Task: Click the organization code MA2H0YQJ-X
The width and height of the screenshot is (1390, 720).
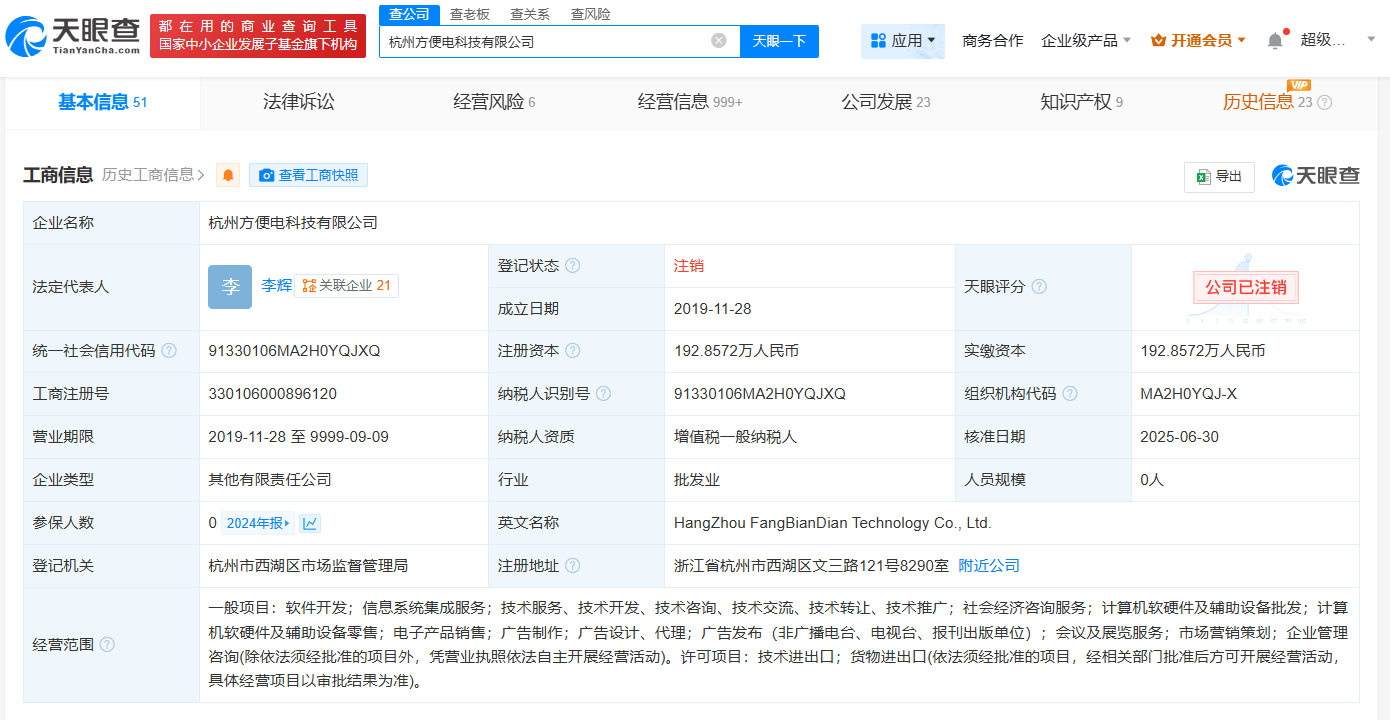Action: [x=1188, y=394]
